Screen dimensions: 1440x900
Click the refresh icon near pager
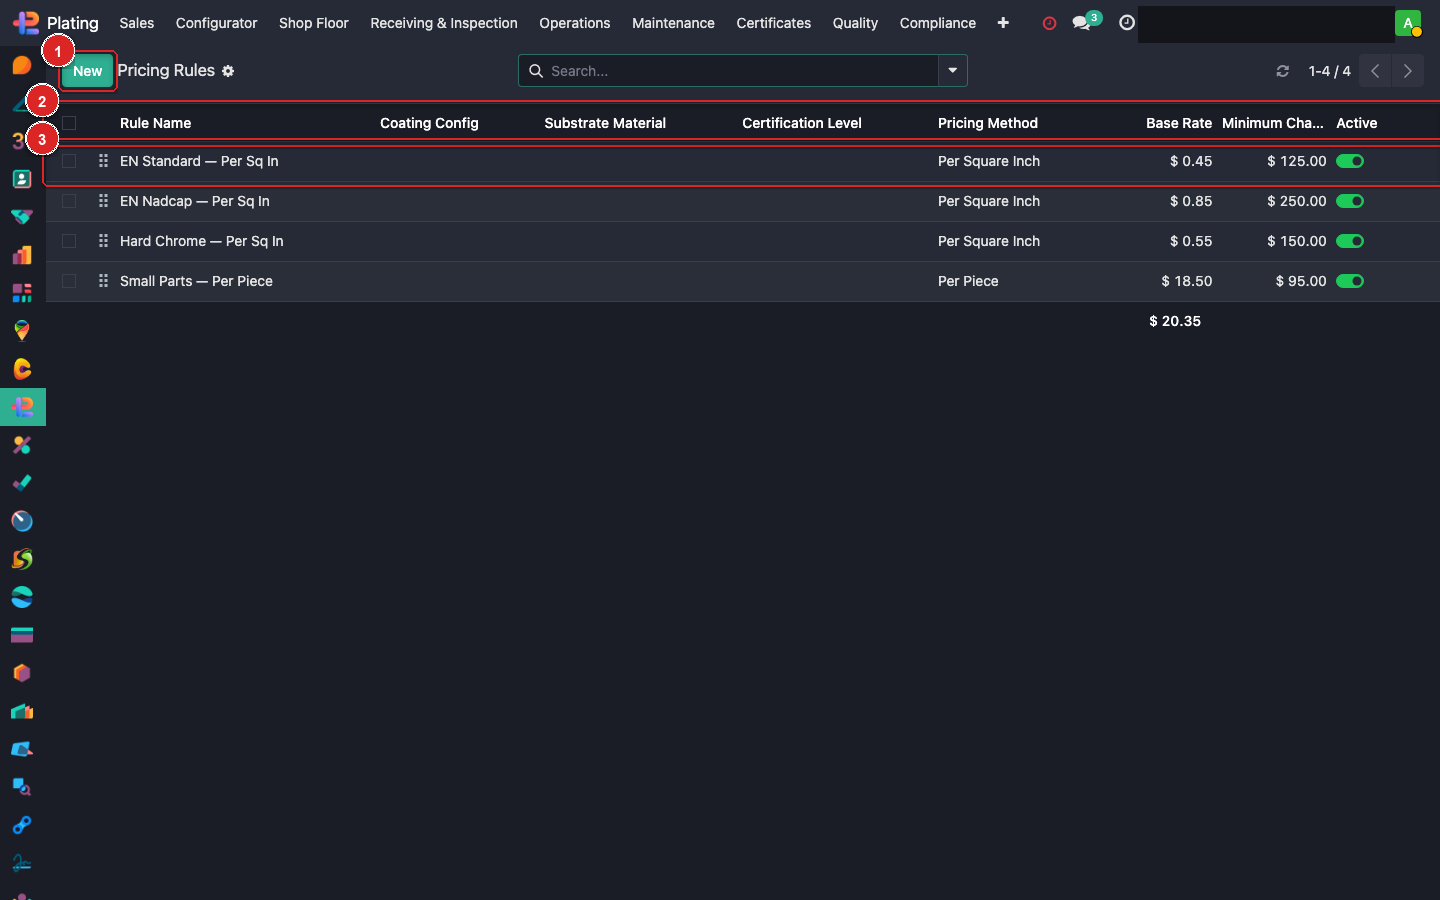click(x=1283, y=71)
